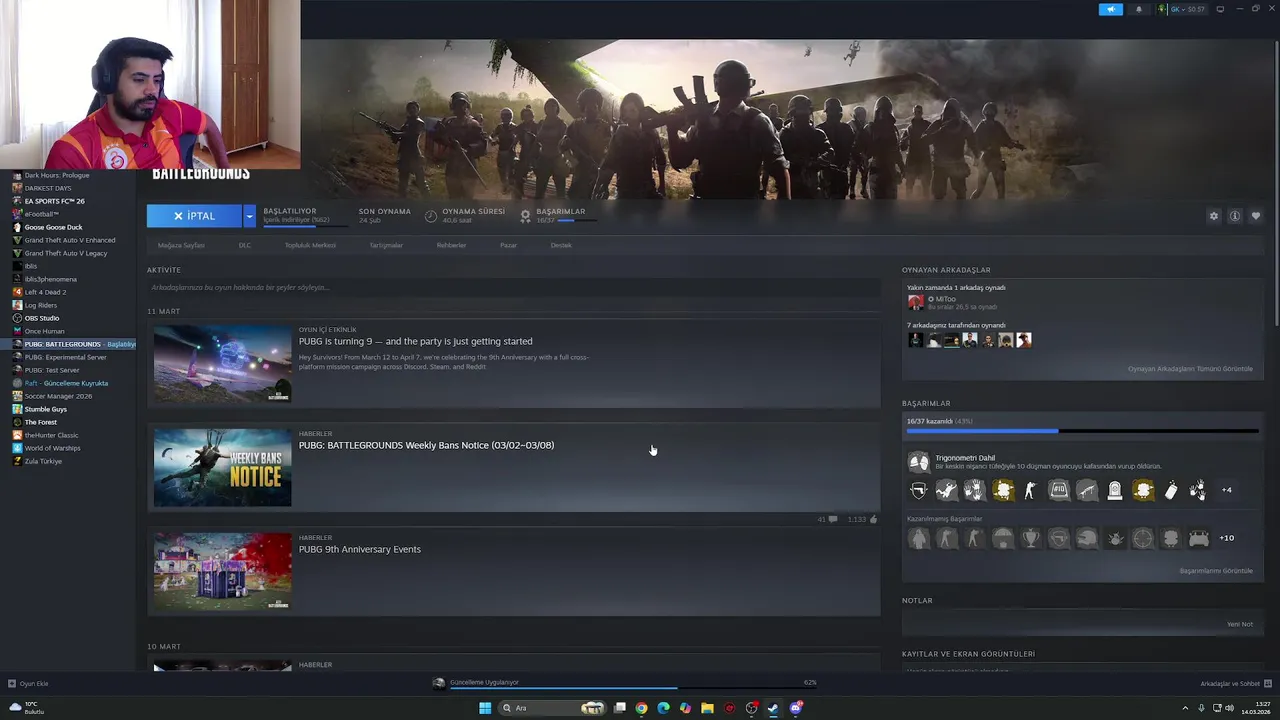Open the Pazar tab
Viewport: 1280px width, 720px height.
coord(508,245)
